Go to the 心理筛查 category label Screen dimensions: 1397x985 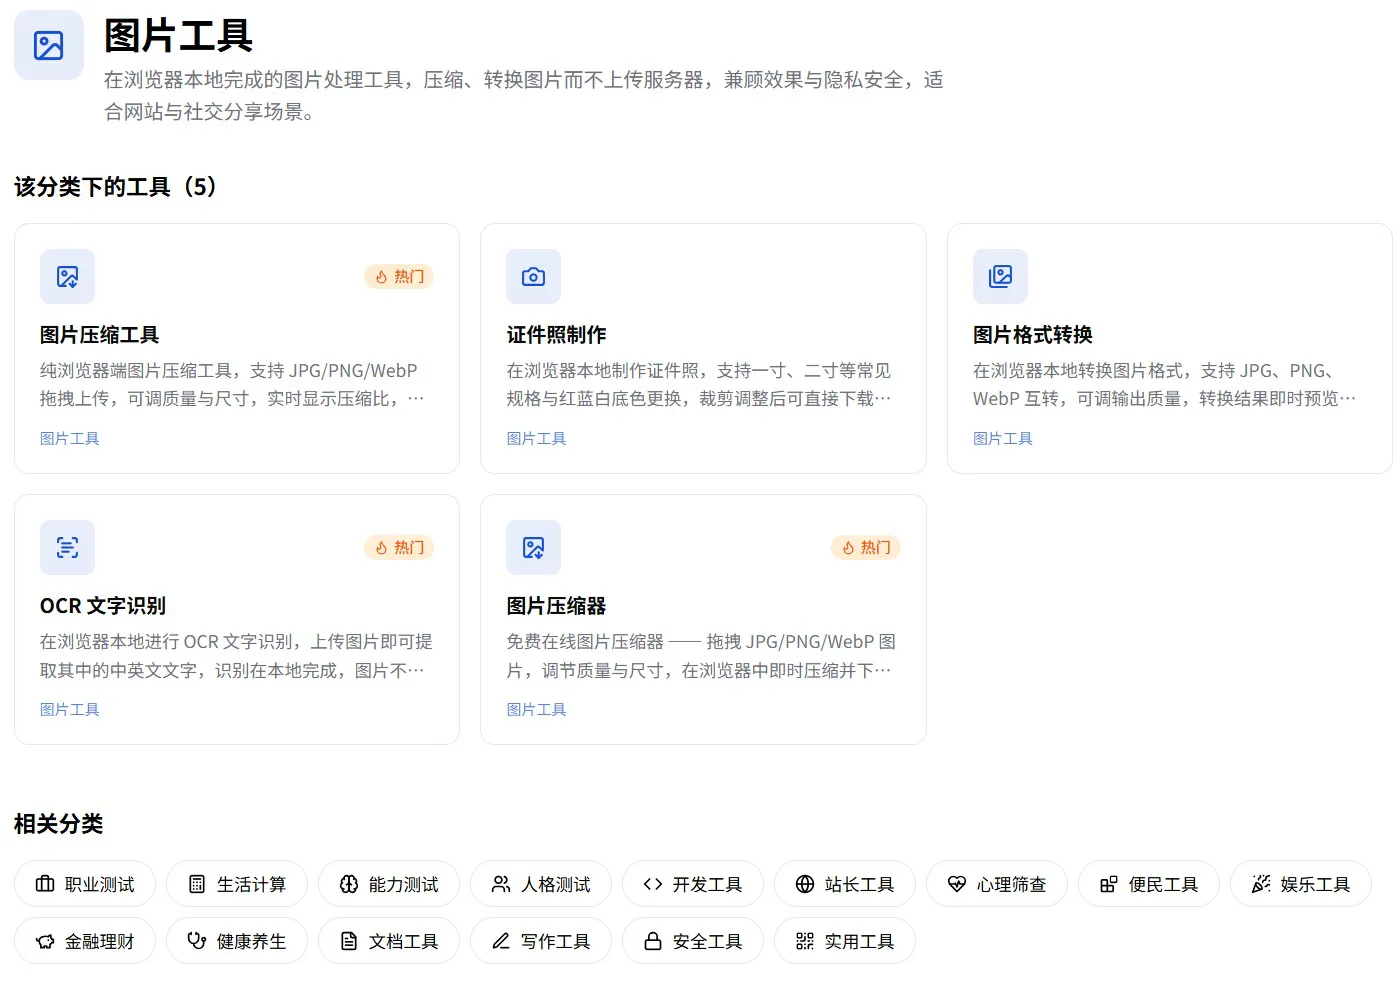(x=1012, y=884)
